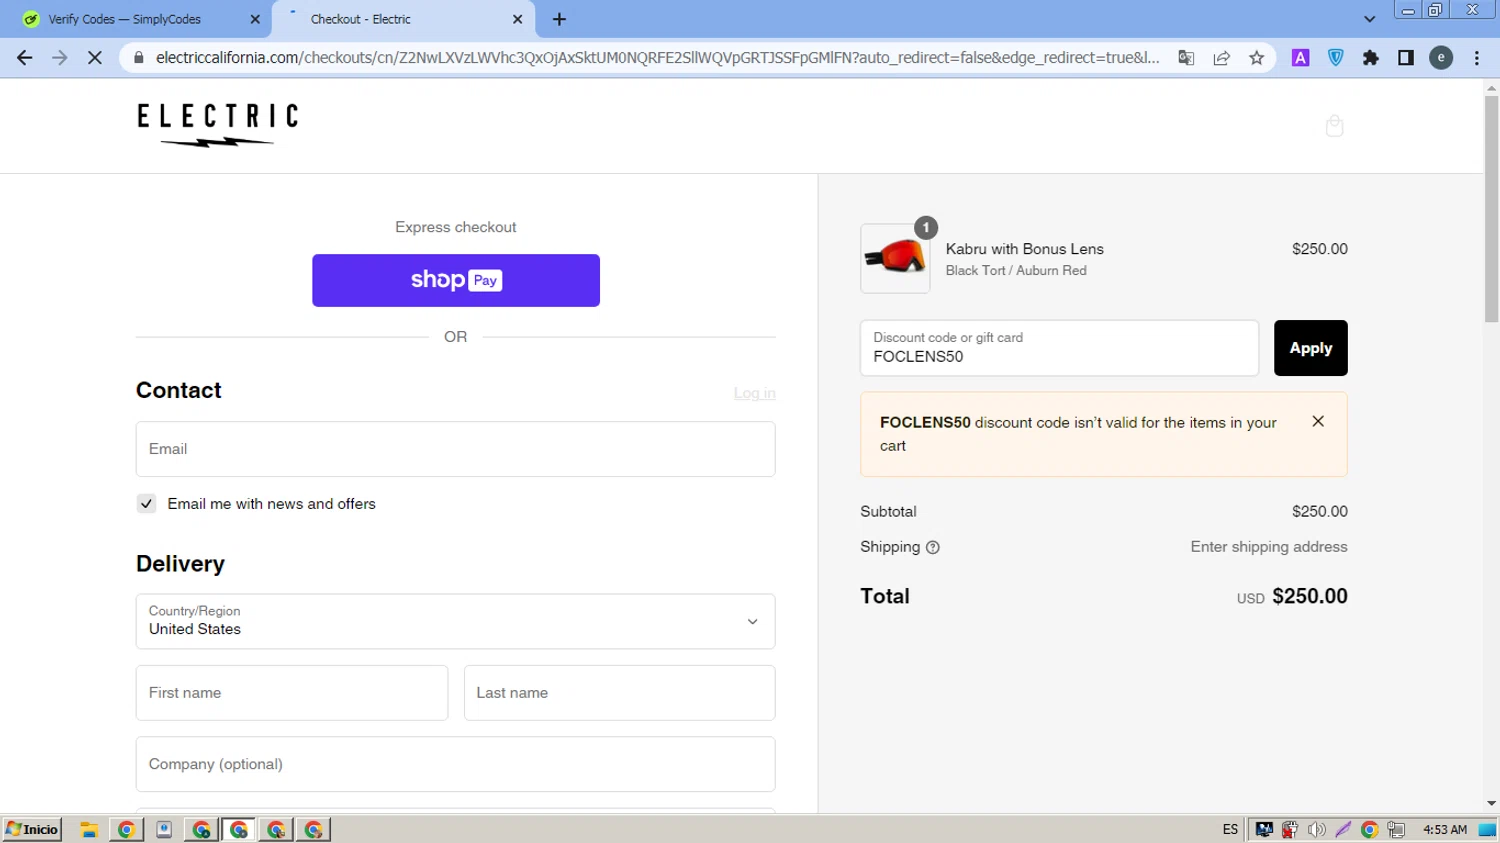Open the Log in link
The width and height of the screenshot is (1500, 843).
pos(754,393)
